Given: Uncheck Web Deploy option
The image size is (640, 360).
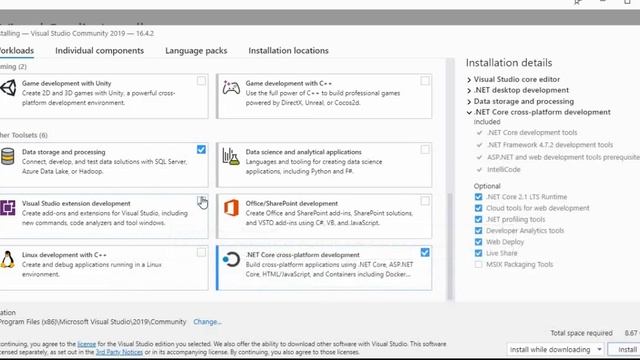Looking at the screenshot, I should click(x=478, y=242).
